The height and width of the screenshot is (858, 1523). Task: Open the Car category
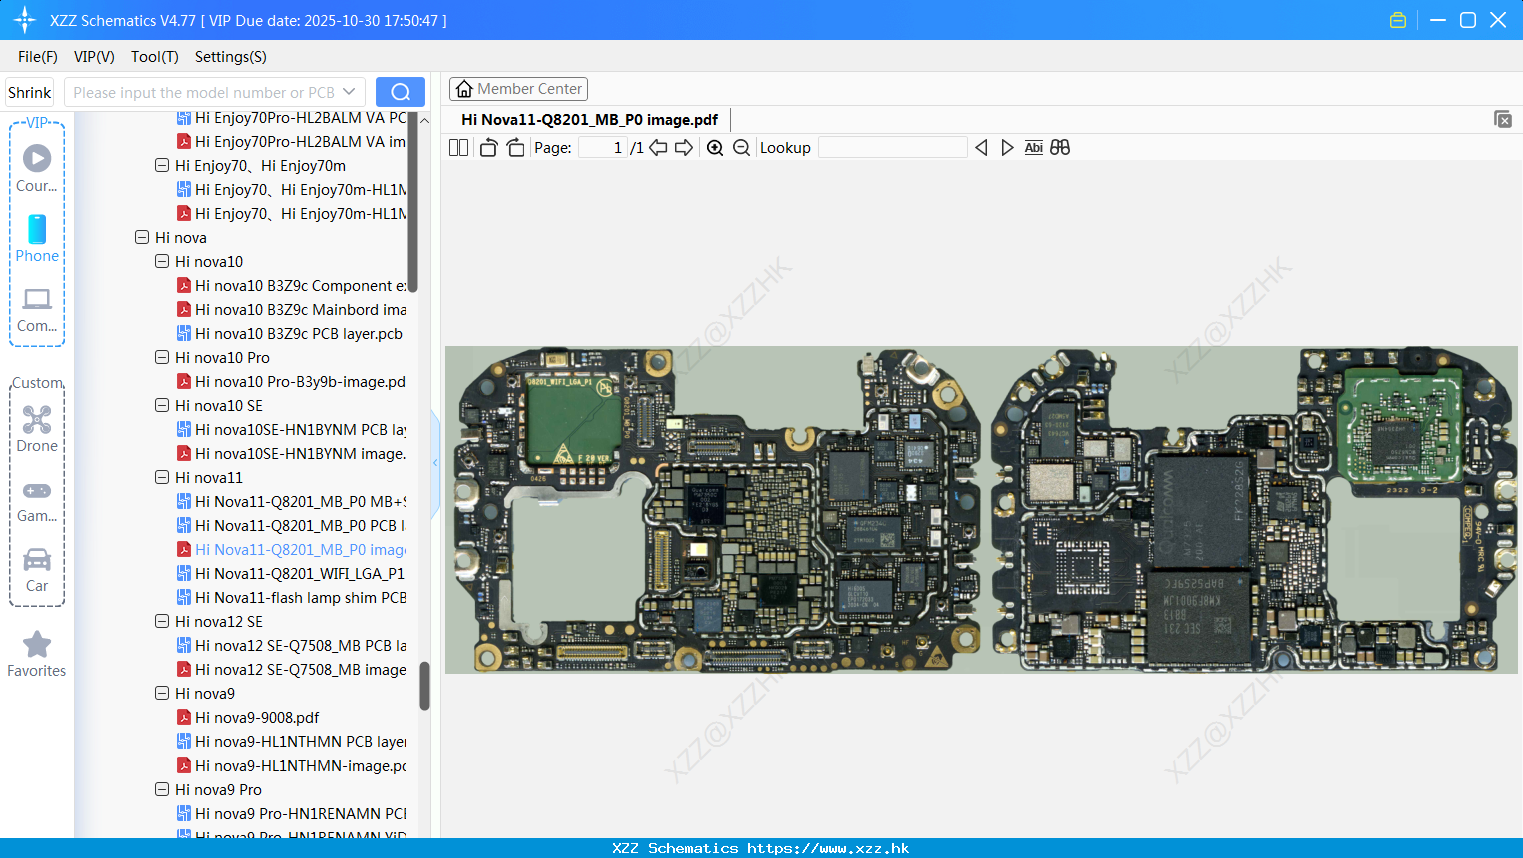click(37, 559)
